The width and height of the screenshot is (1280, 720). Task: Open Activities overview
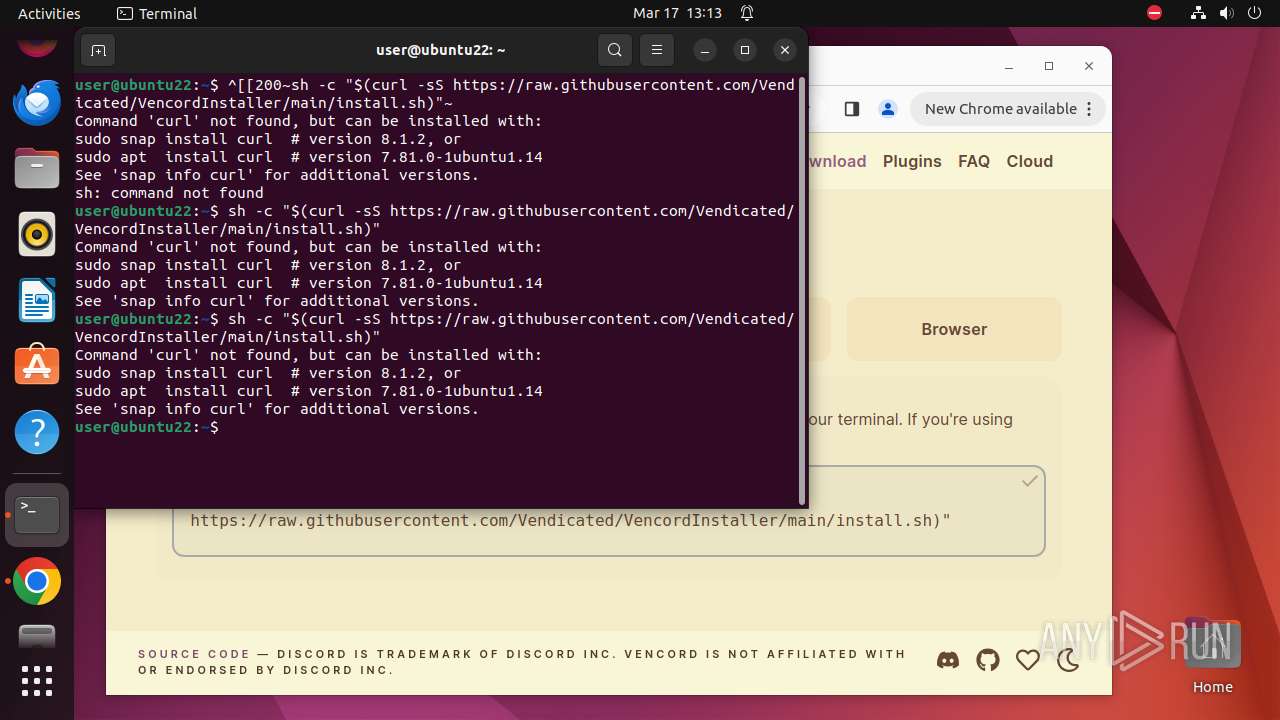[49, 13]
